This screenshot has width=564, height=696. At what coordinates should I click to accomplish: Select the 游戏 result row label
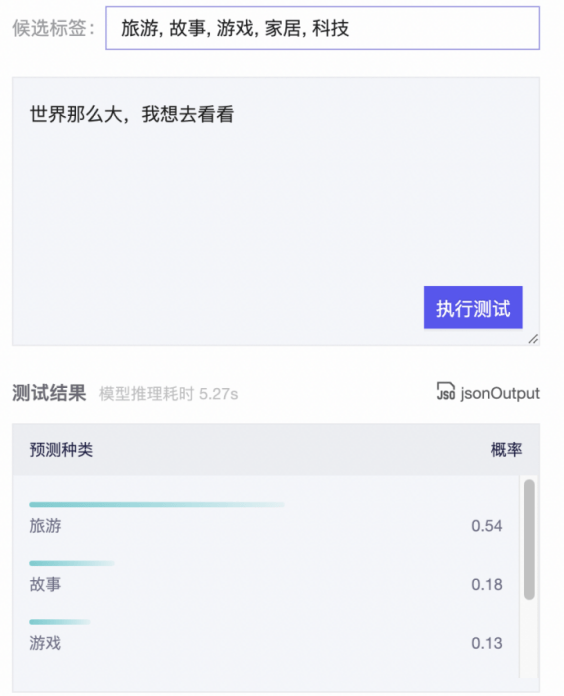[x=45, y=643]
